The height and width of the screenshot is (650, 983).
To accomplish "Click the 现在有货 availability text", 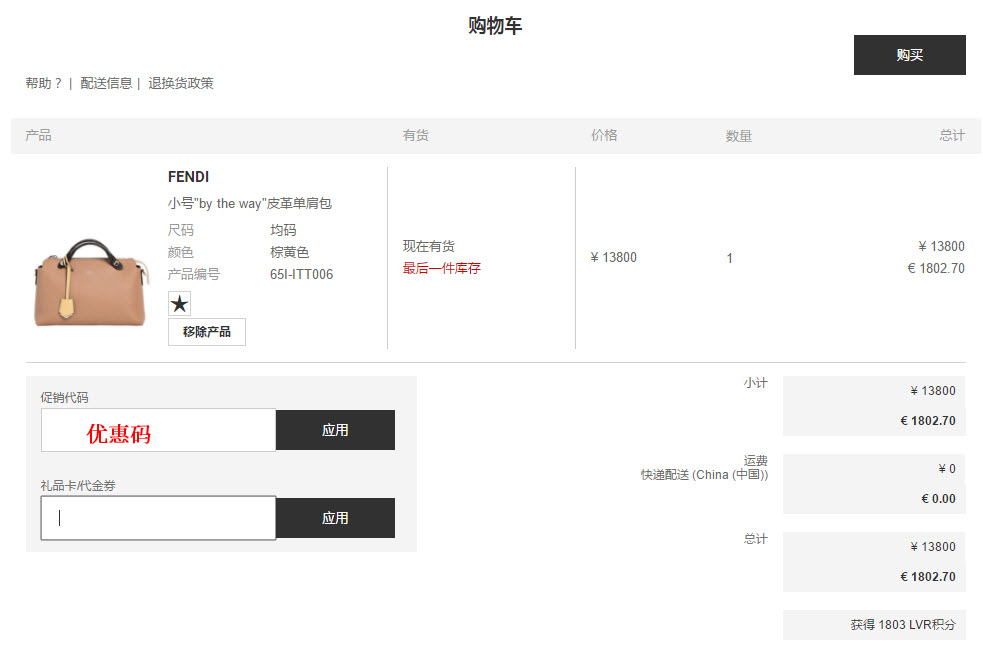I will (x=429, y=246).
